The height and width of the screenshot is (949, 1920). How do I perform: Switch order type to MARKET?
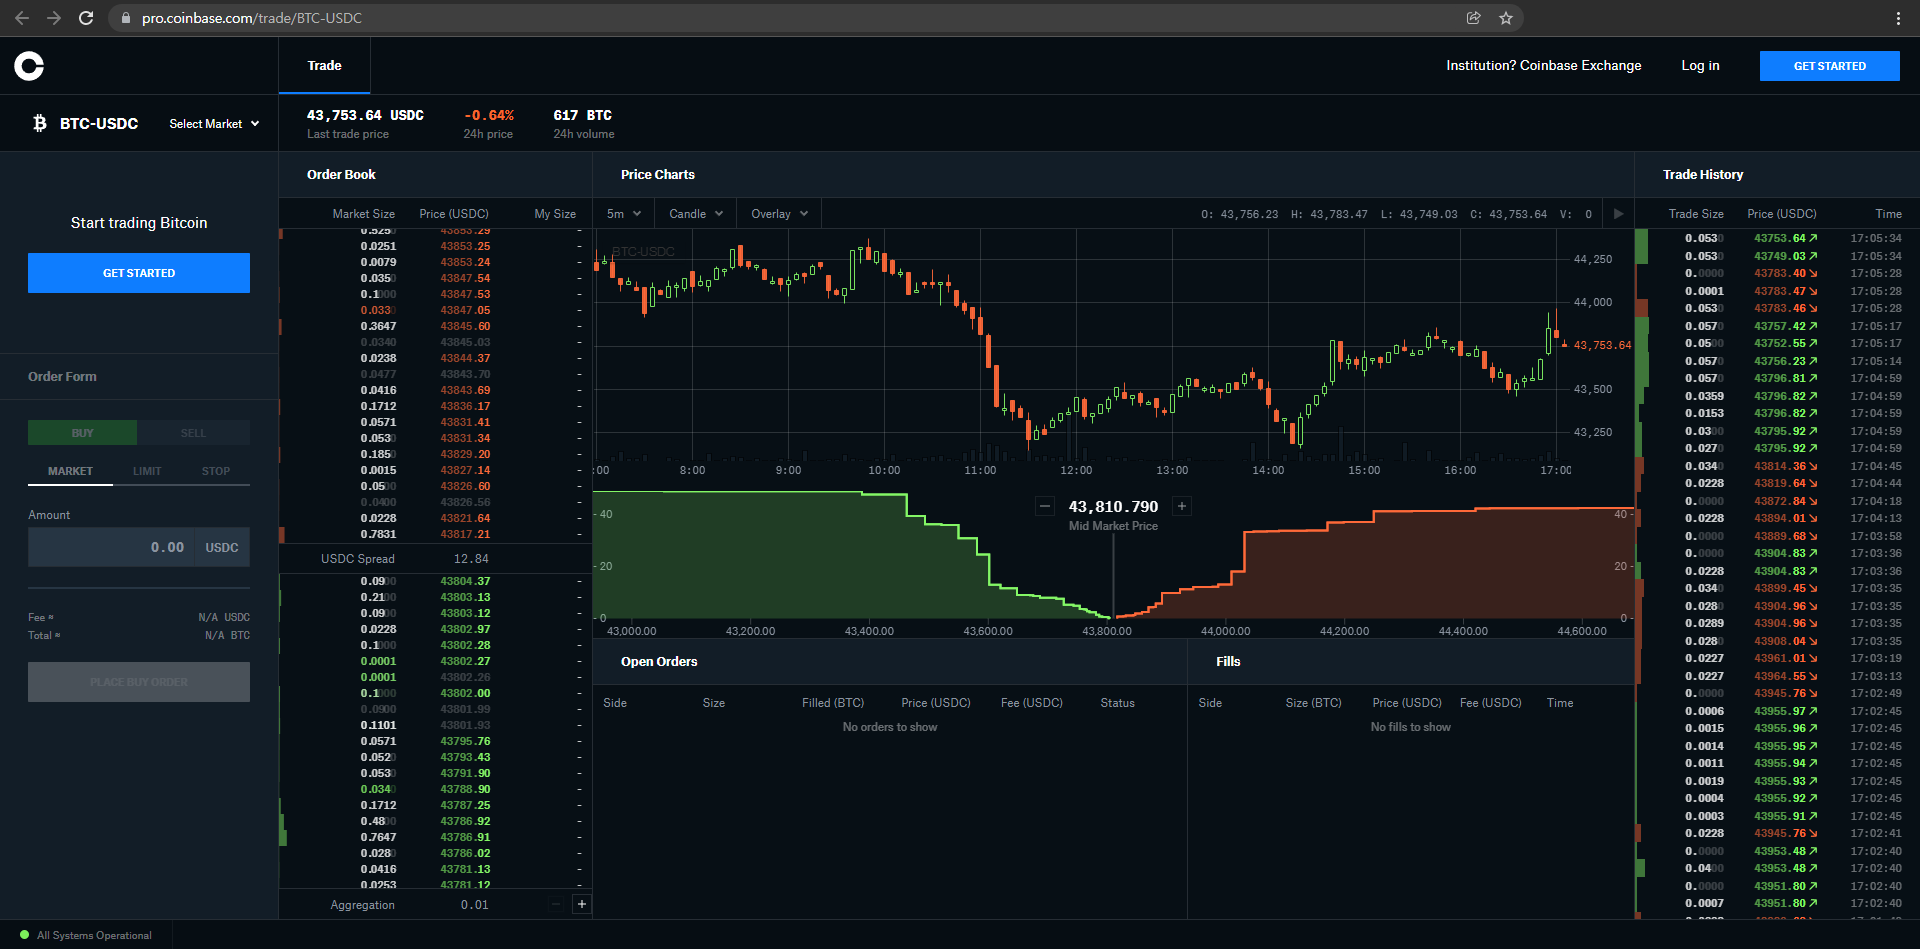[x=70, y=471]
